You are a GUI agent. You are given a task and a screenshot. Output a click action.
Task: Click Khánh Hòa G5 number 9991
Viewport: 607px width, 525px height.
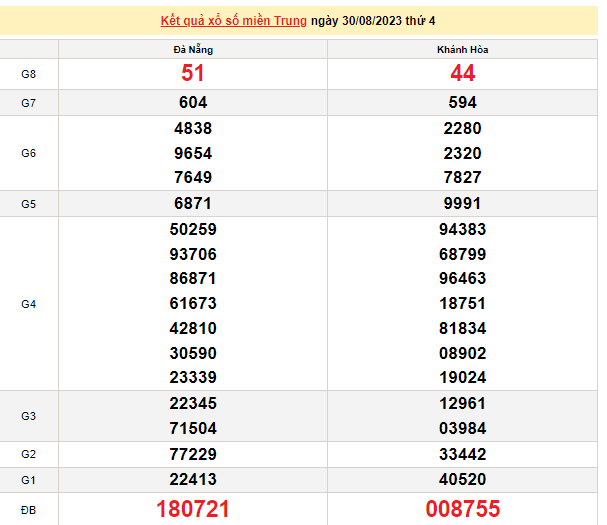(462, 203)
